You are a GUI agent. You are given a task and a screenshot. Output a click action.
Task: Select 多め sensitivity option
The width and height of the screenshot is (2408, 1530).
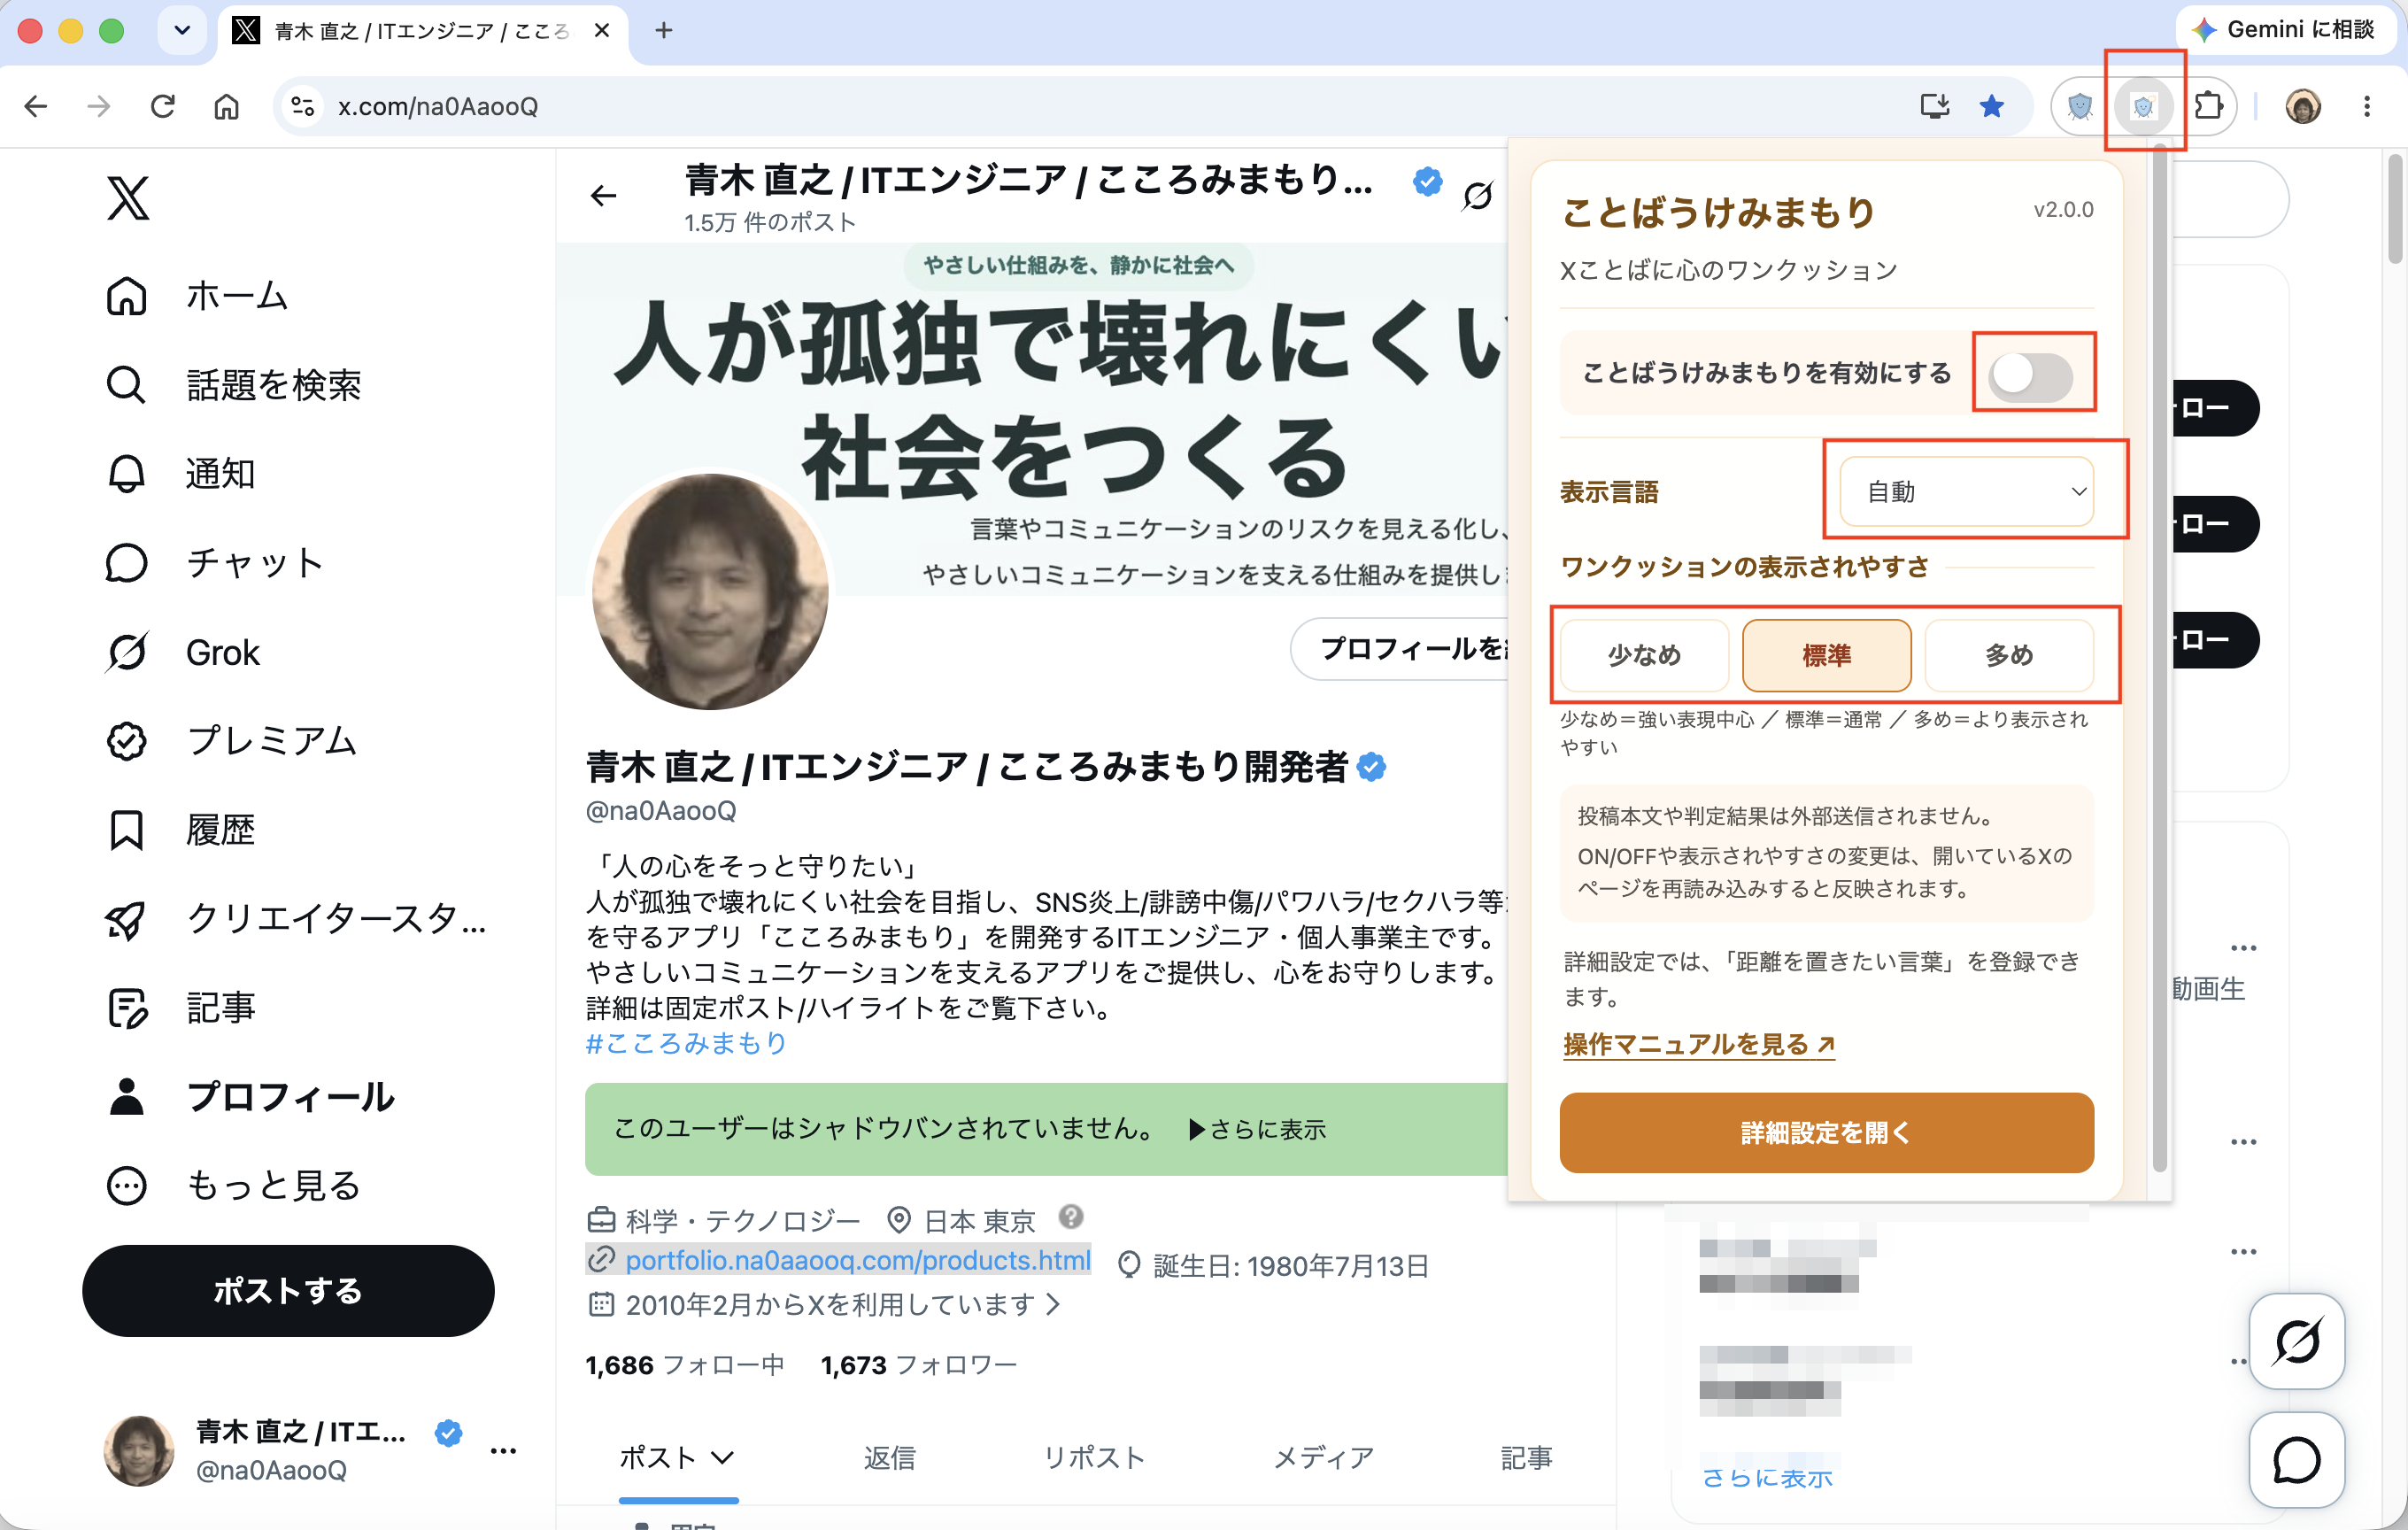[2008, 655]
